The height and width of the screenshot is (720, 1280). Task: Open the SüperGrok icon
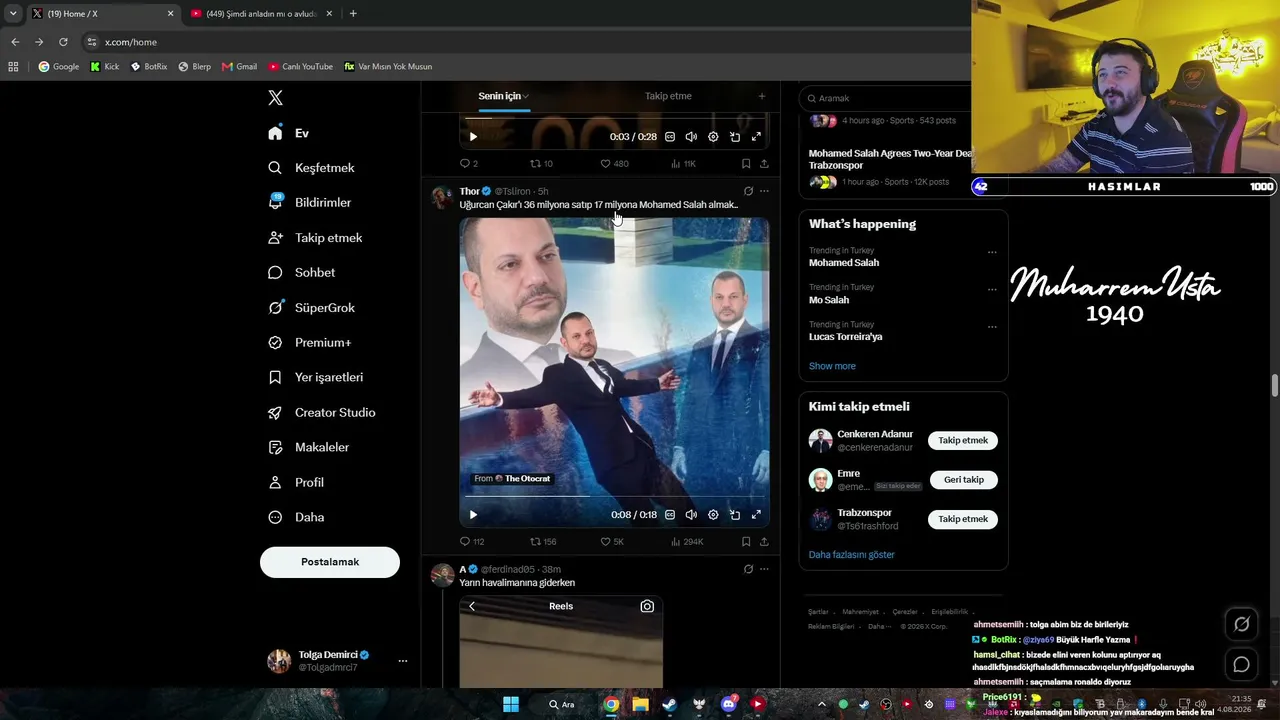[x=275, y=308]
